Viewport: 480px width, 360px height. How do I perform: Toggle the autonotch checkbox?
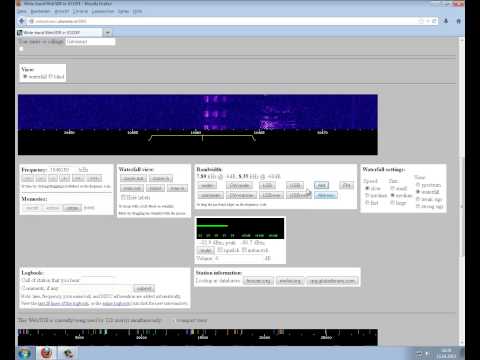tap(244, 250)
